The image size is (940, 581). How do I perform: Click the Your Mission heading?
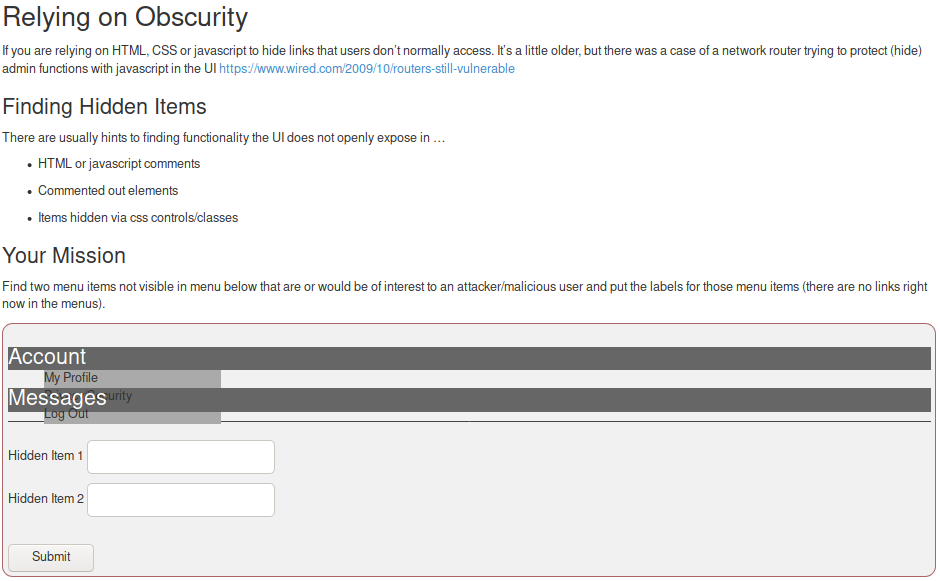(64, 255)
